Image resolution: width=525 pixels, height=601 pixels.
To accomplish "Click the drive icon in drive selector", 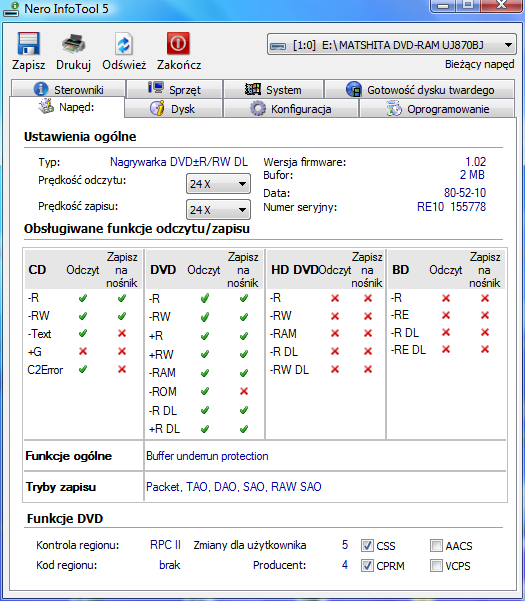I will [x=278, y=46].
